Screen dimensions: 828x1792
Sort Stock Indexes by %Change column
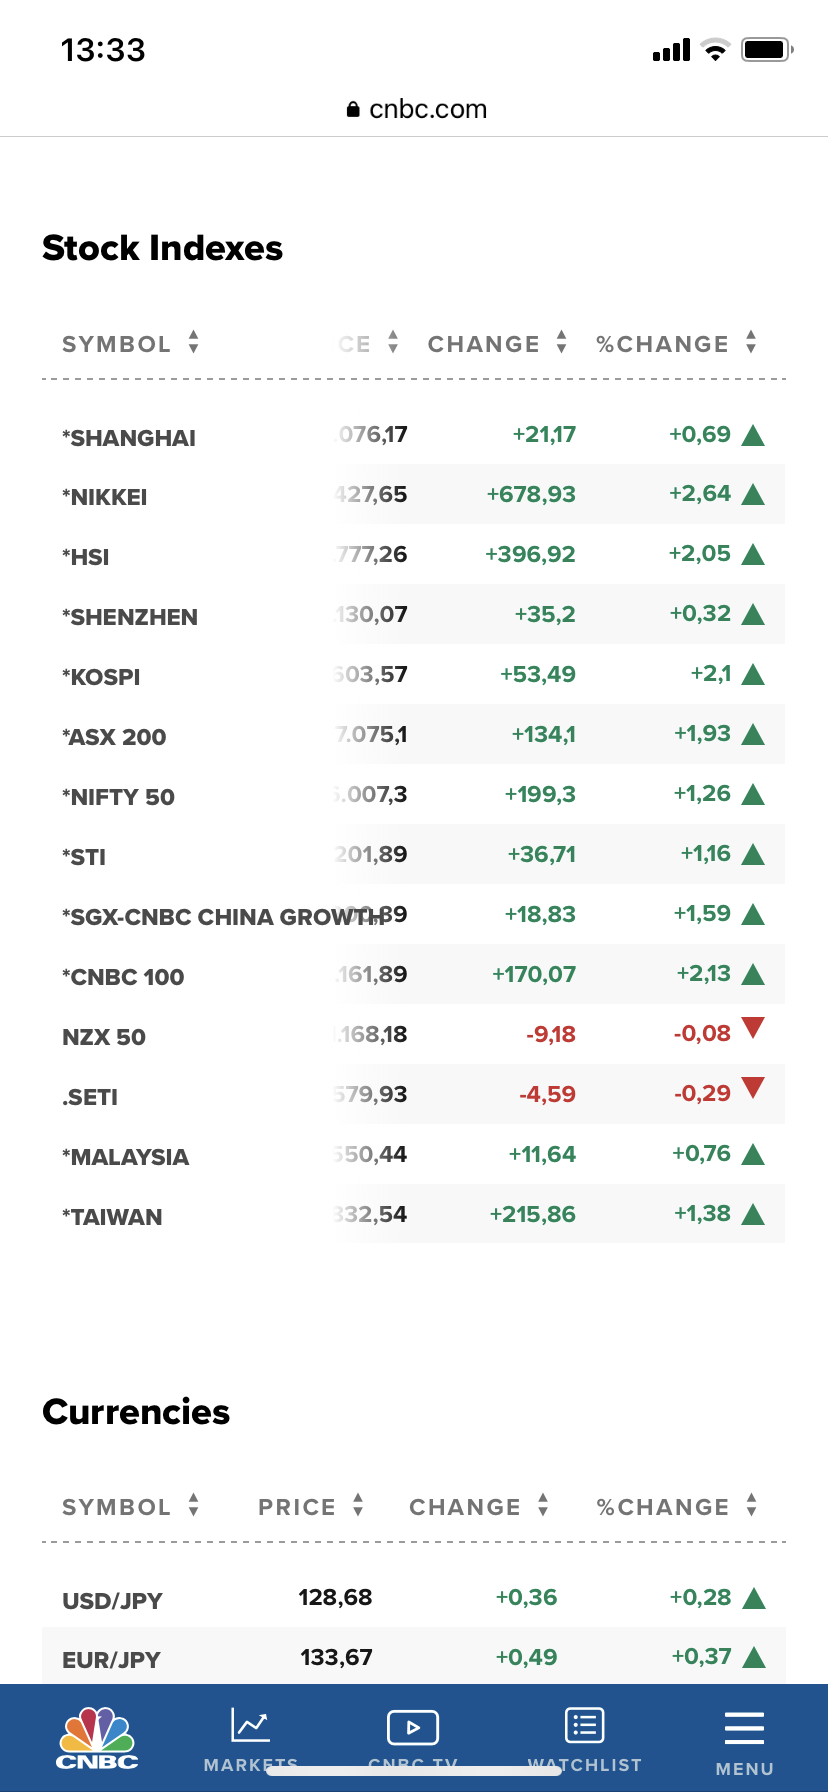point(676,344)
